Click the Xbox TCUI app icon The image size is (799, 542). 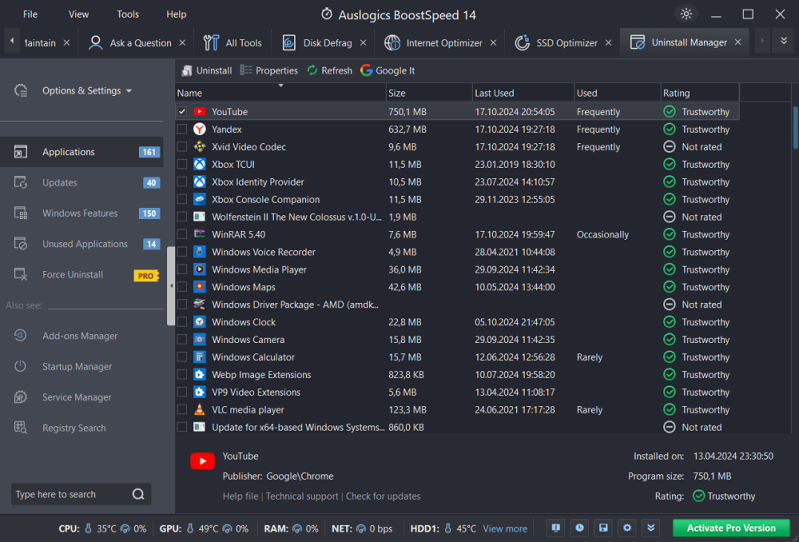199,165
